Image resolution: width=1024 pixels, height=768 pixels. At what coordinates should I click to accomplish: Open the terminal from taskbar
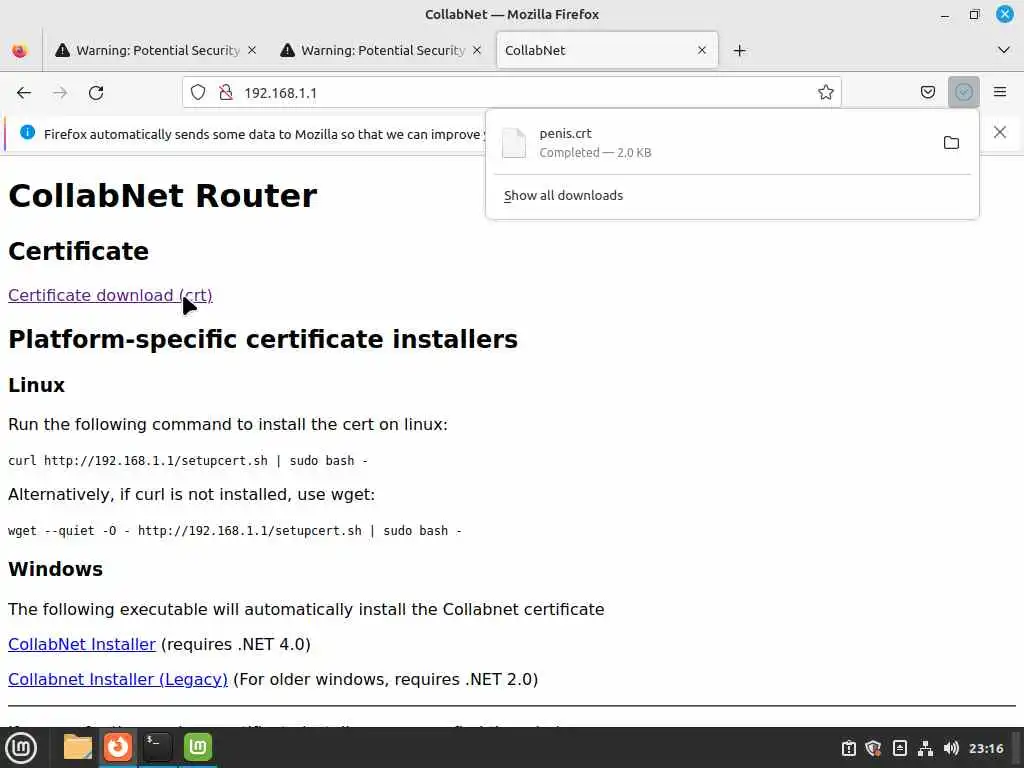pos(157,747)
